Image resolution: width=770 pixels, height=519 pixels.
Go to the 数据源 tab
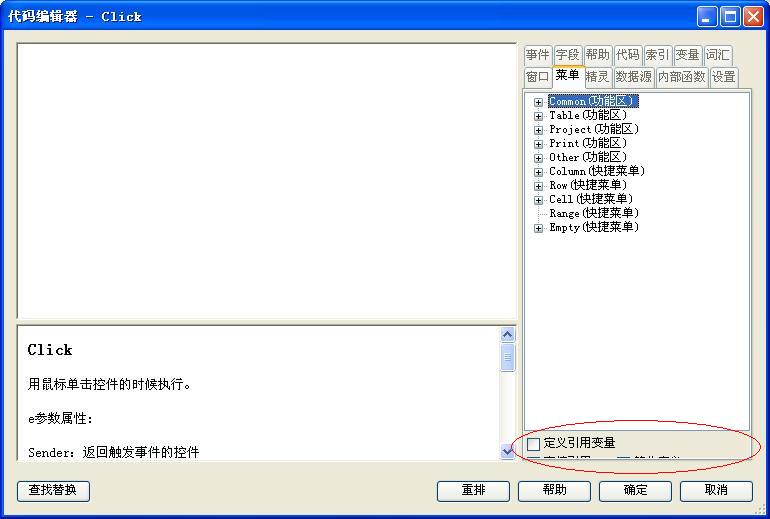pyautogui.click(x=633, y=77)
